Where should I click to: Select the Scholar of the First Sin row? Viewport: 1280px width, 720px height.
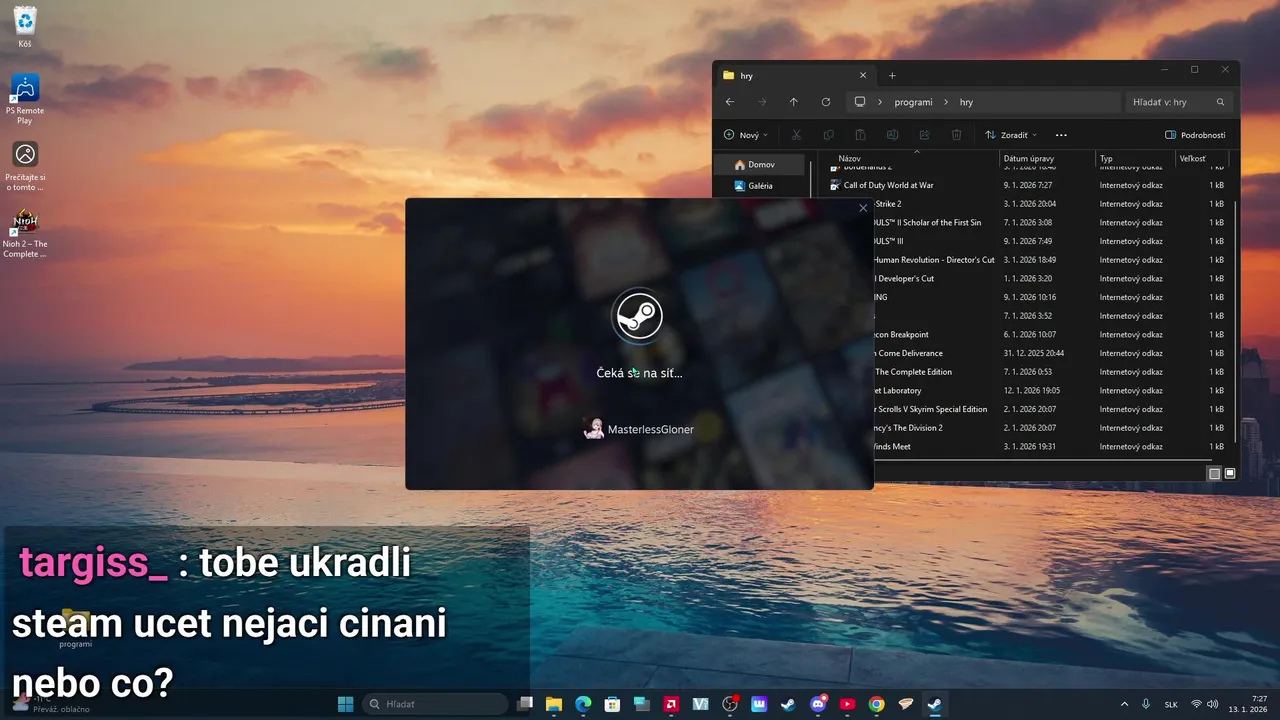coord(1051,223)
